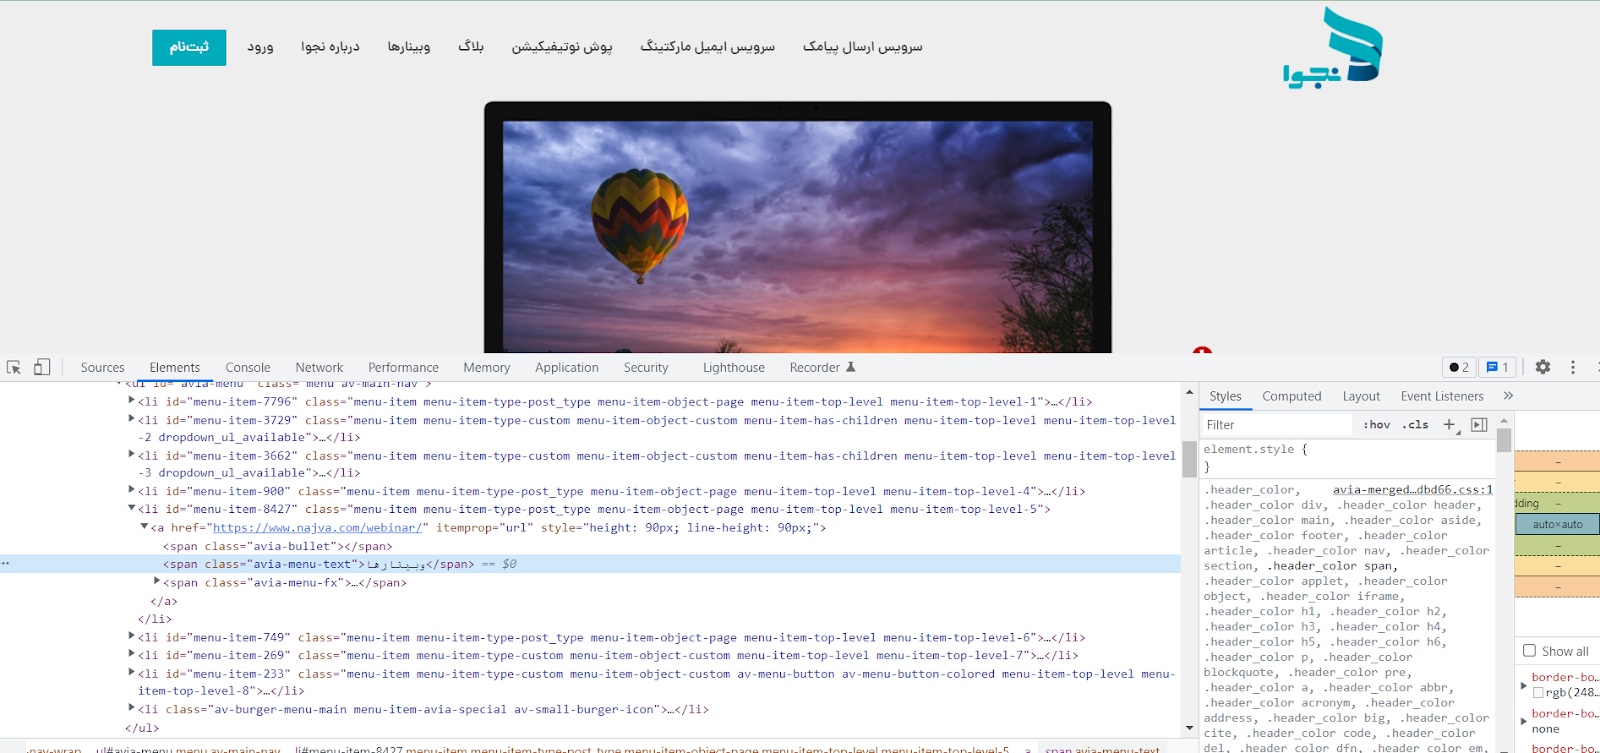Click the balloon hero image on the page

[x=797, y=236]
